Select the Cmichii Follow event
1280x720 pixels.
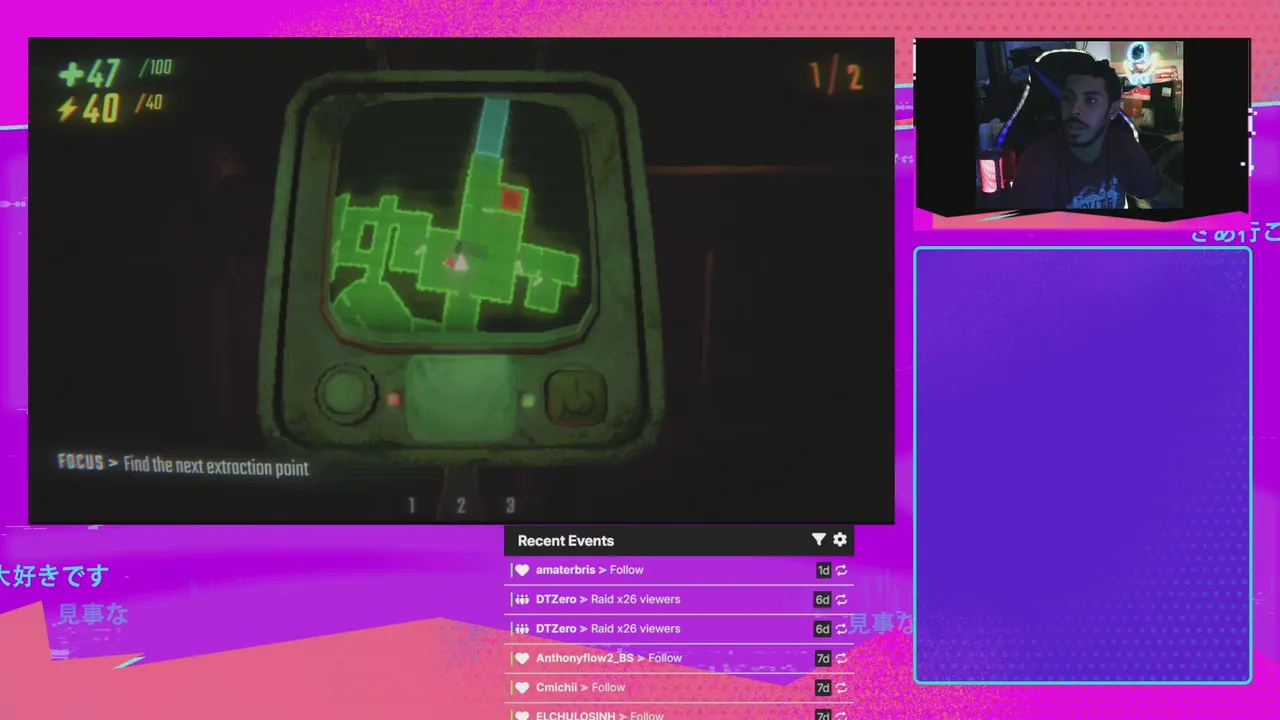click(x=679, y=687)
